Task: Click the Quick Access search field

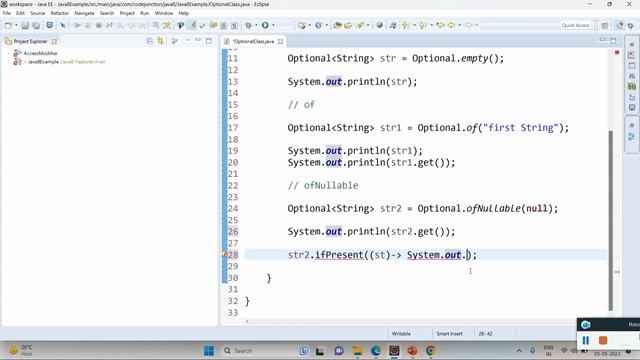Action: click(x=576, y=25)
